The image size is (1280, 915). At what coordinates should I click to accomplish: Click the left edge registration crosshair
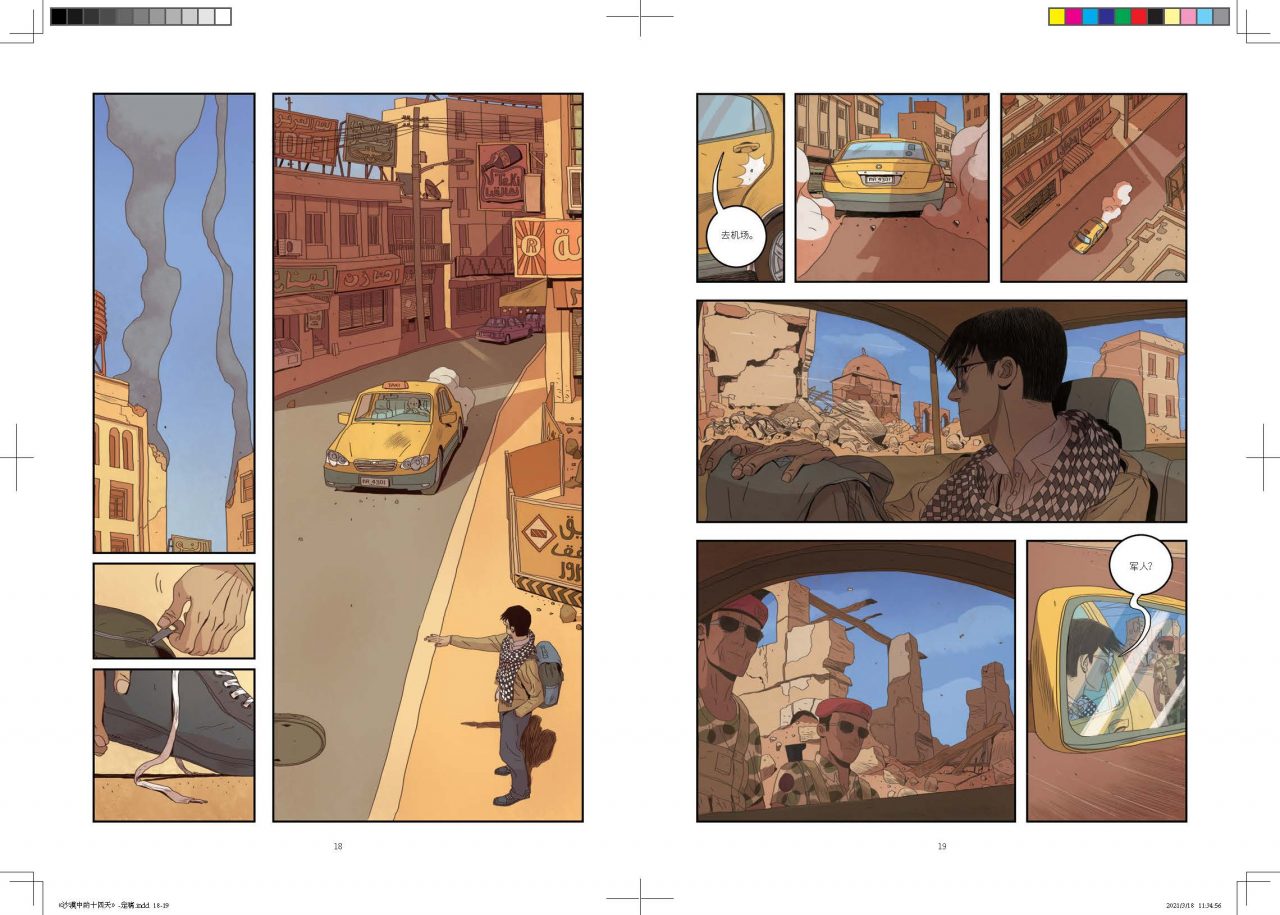(x=17, y=457)
